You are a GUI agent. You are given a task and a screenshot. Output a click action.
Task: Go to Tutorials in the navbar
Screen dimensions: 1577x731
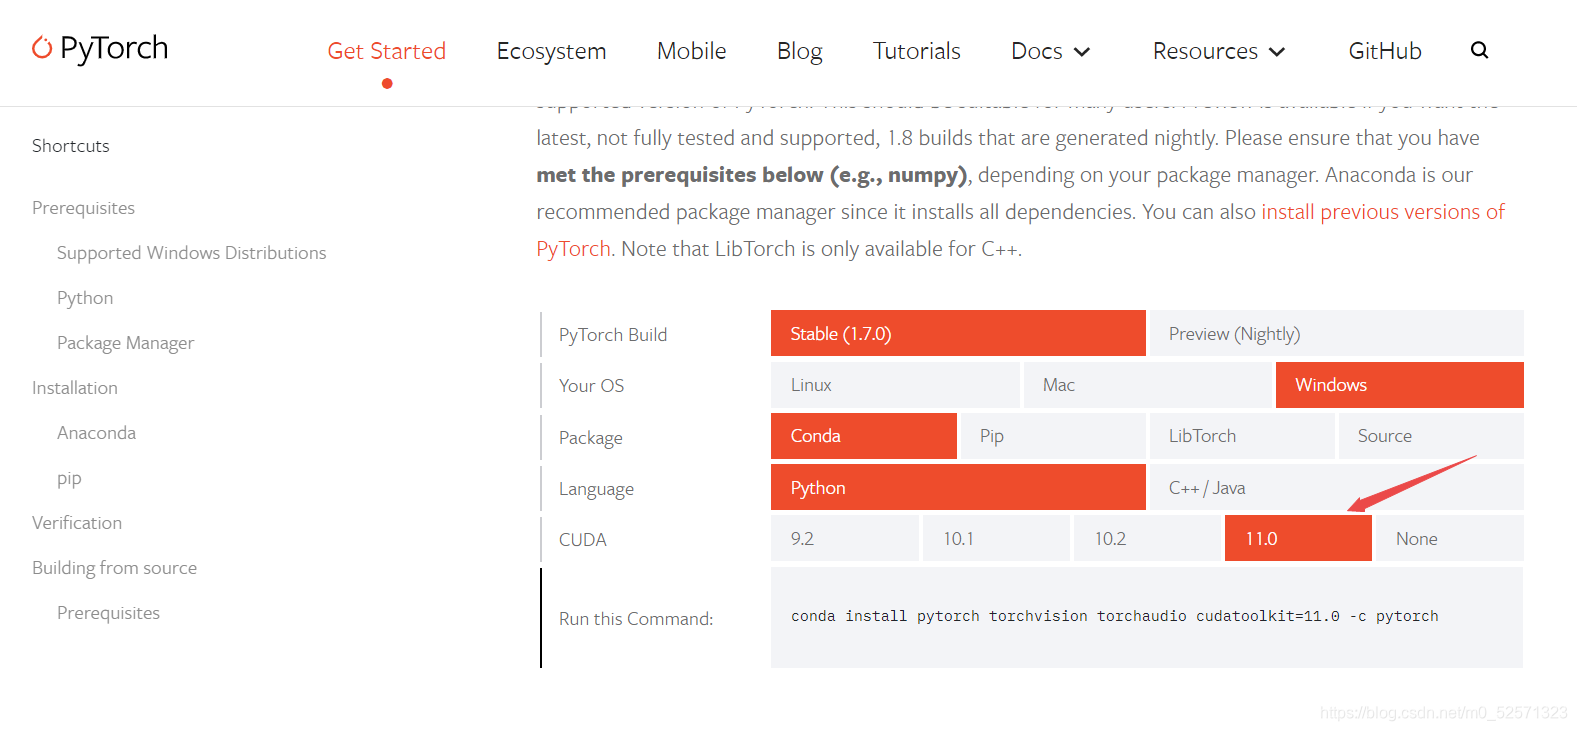pos(916,51)
